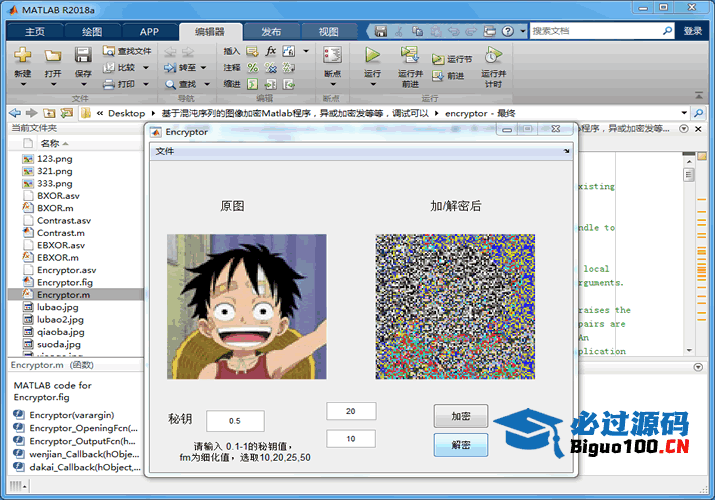Click Encryptor_OpeningFcn in function list
715x500 pixels.
[x=83, y=428]
